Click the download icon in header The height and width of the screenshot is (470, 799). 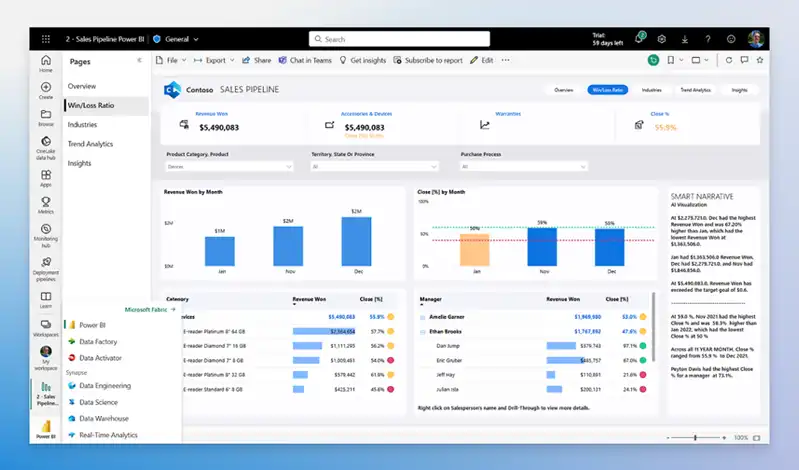(684, 39)
